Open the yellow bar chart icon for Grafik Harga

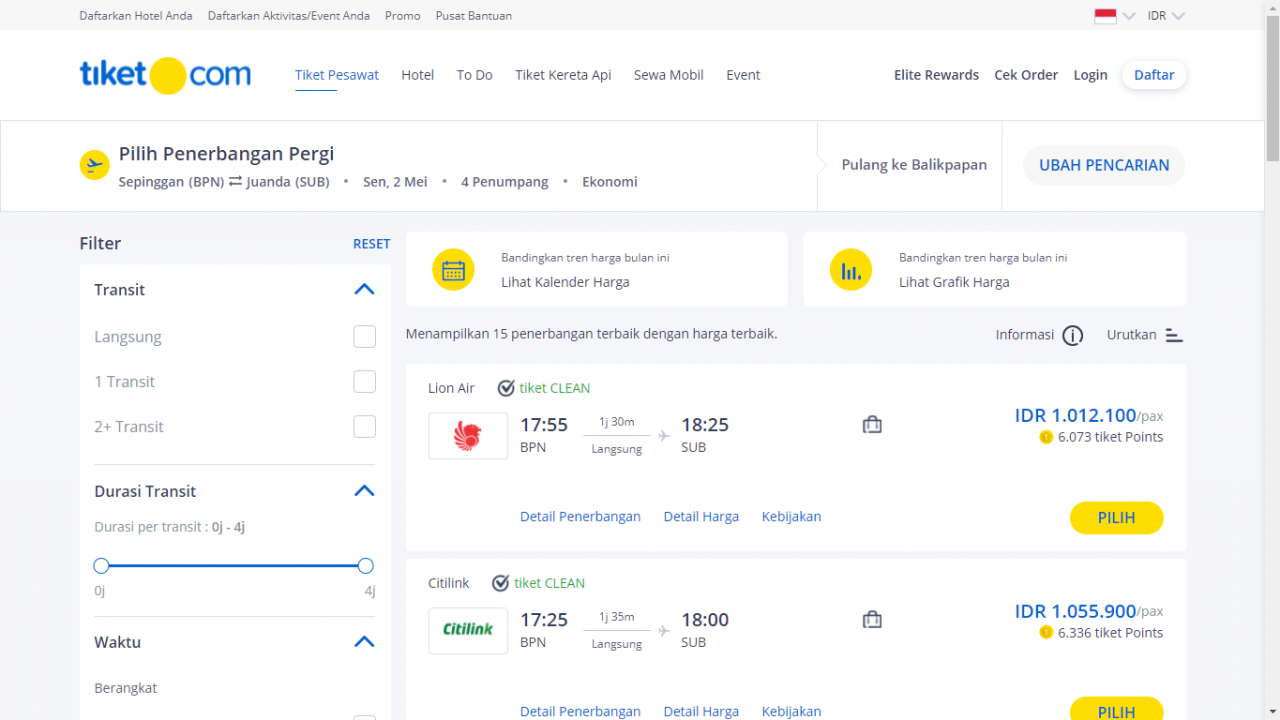point(851,270)
